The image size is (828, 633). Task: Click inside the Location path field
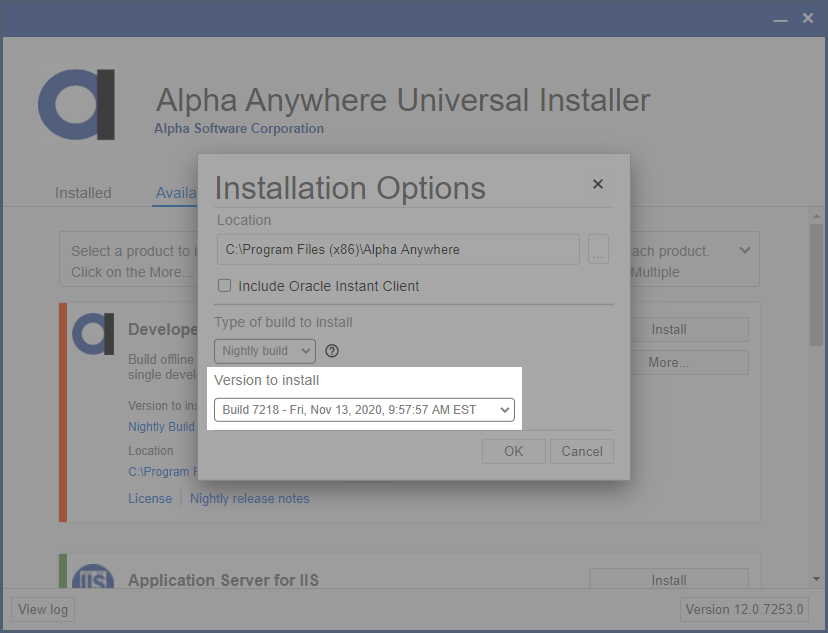(398, 249)
